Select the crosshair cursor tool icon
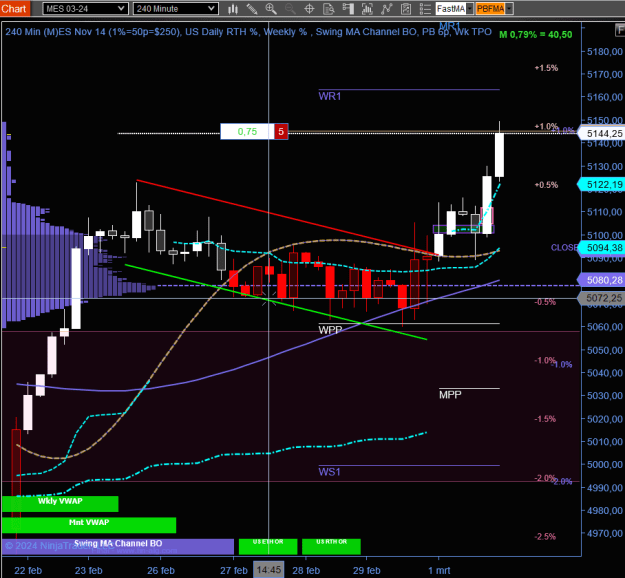Viewport: 625px width, 578px height. click(309, 9)
